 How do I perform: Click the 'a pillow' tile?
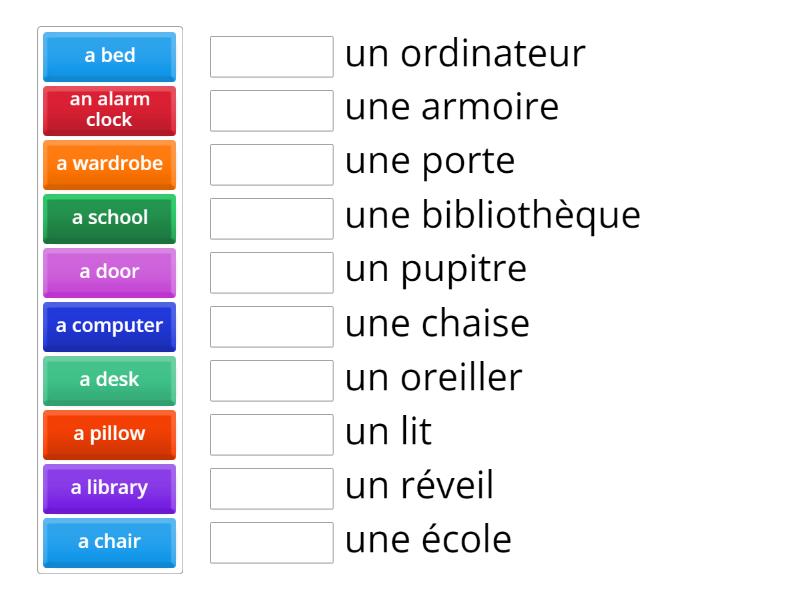coord(108,434)
